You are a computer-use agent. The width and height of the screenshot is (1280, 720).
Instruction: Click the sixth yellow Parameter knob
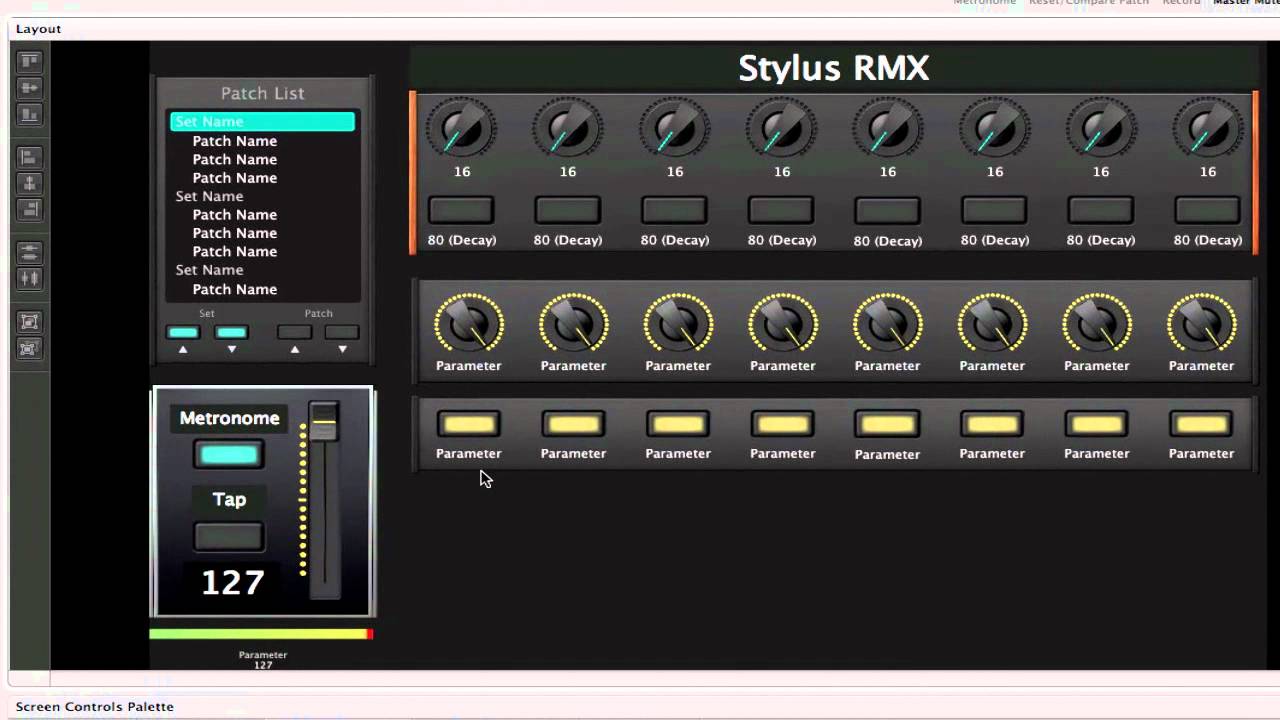[x=992, y=324]
